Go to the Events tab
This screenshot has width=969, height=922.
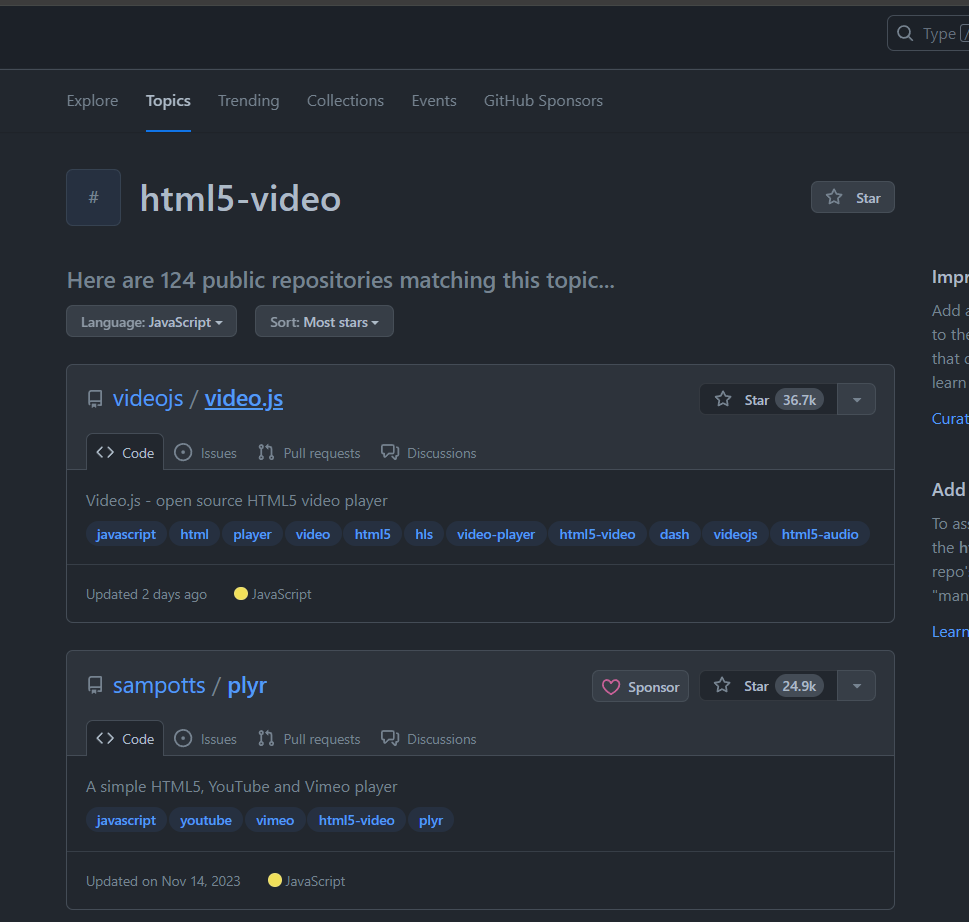click(434, 101)
